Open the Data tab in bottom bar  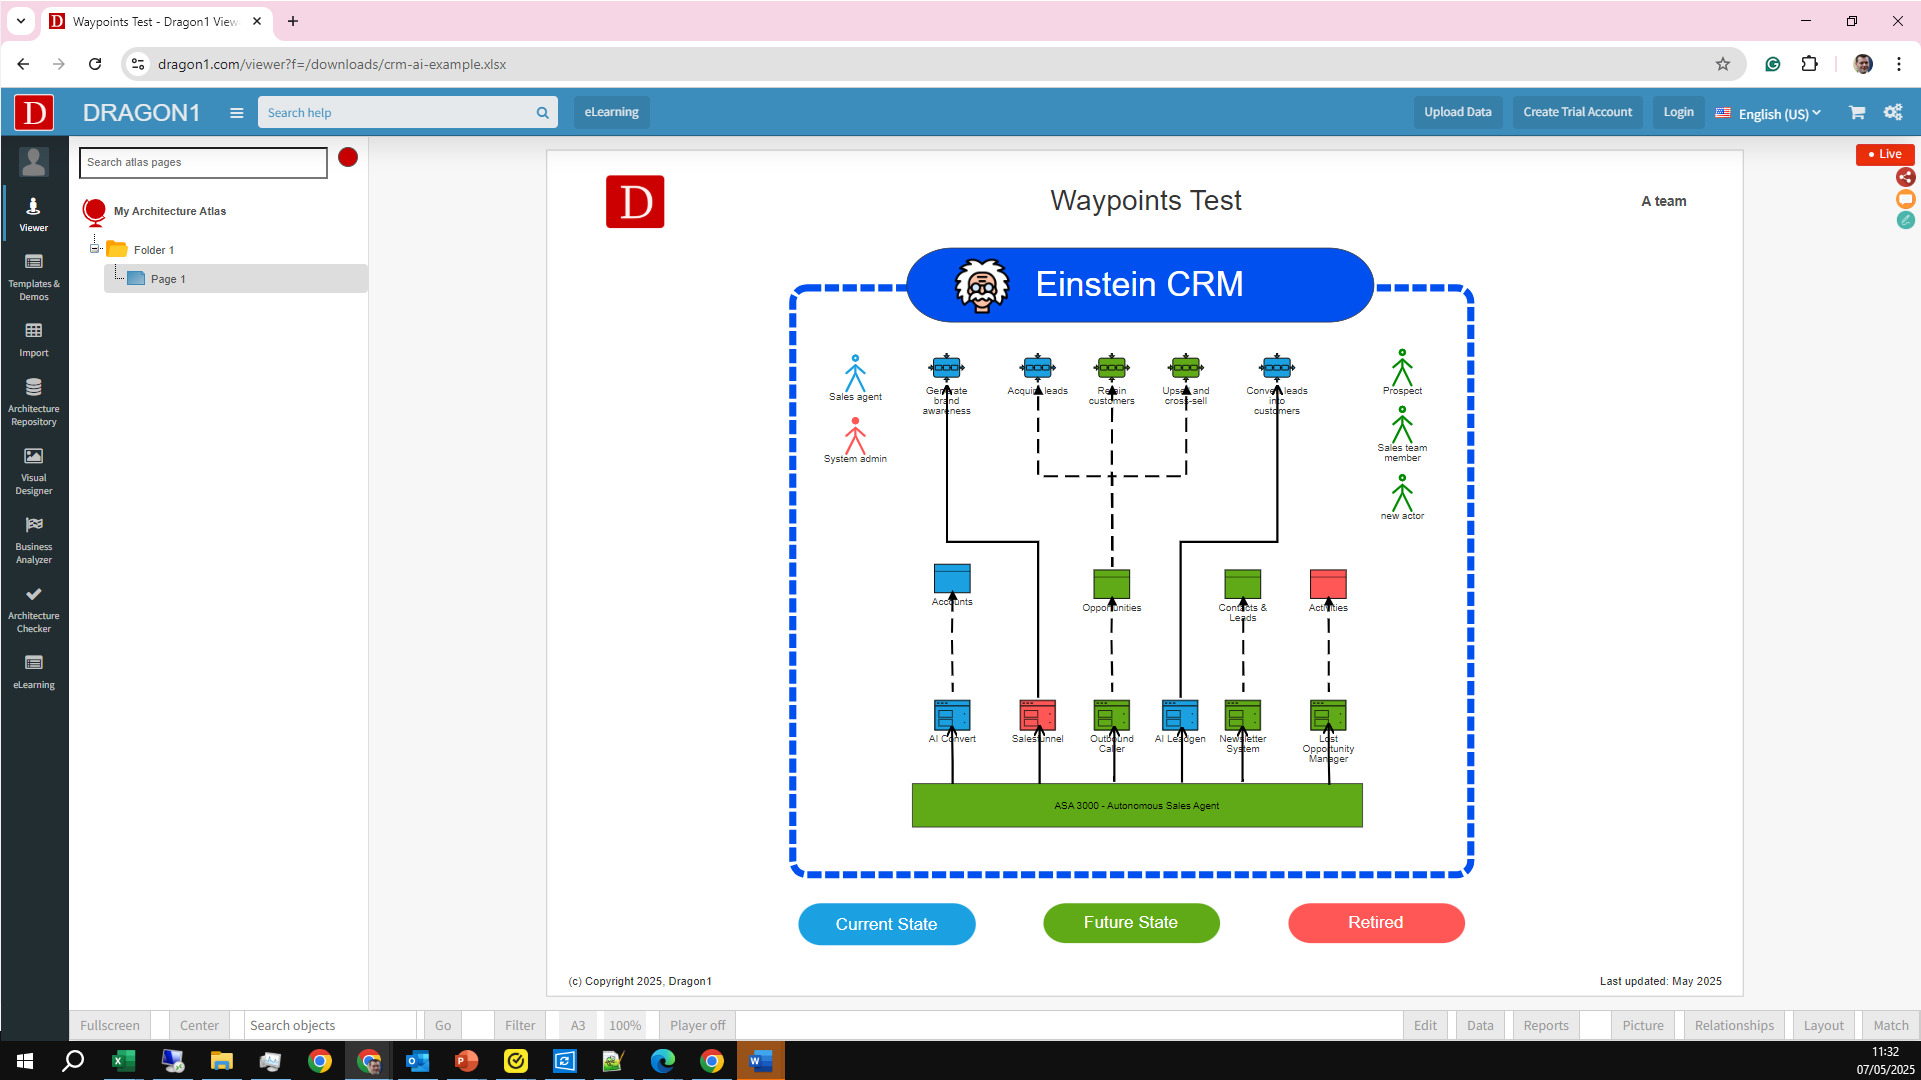[1480, 1025]
